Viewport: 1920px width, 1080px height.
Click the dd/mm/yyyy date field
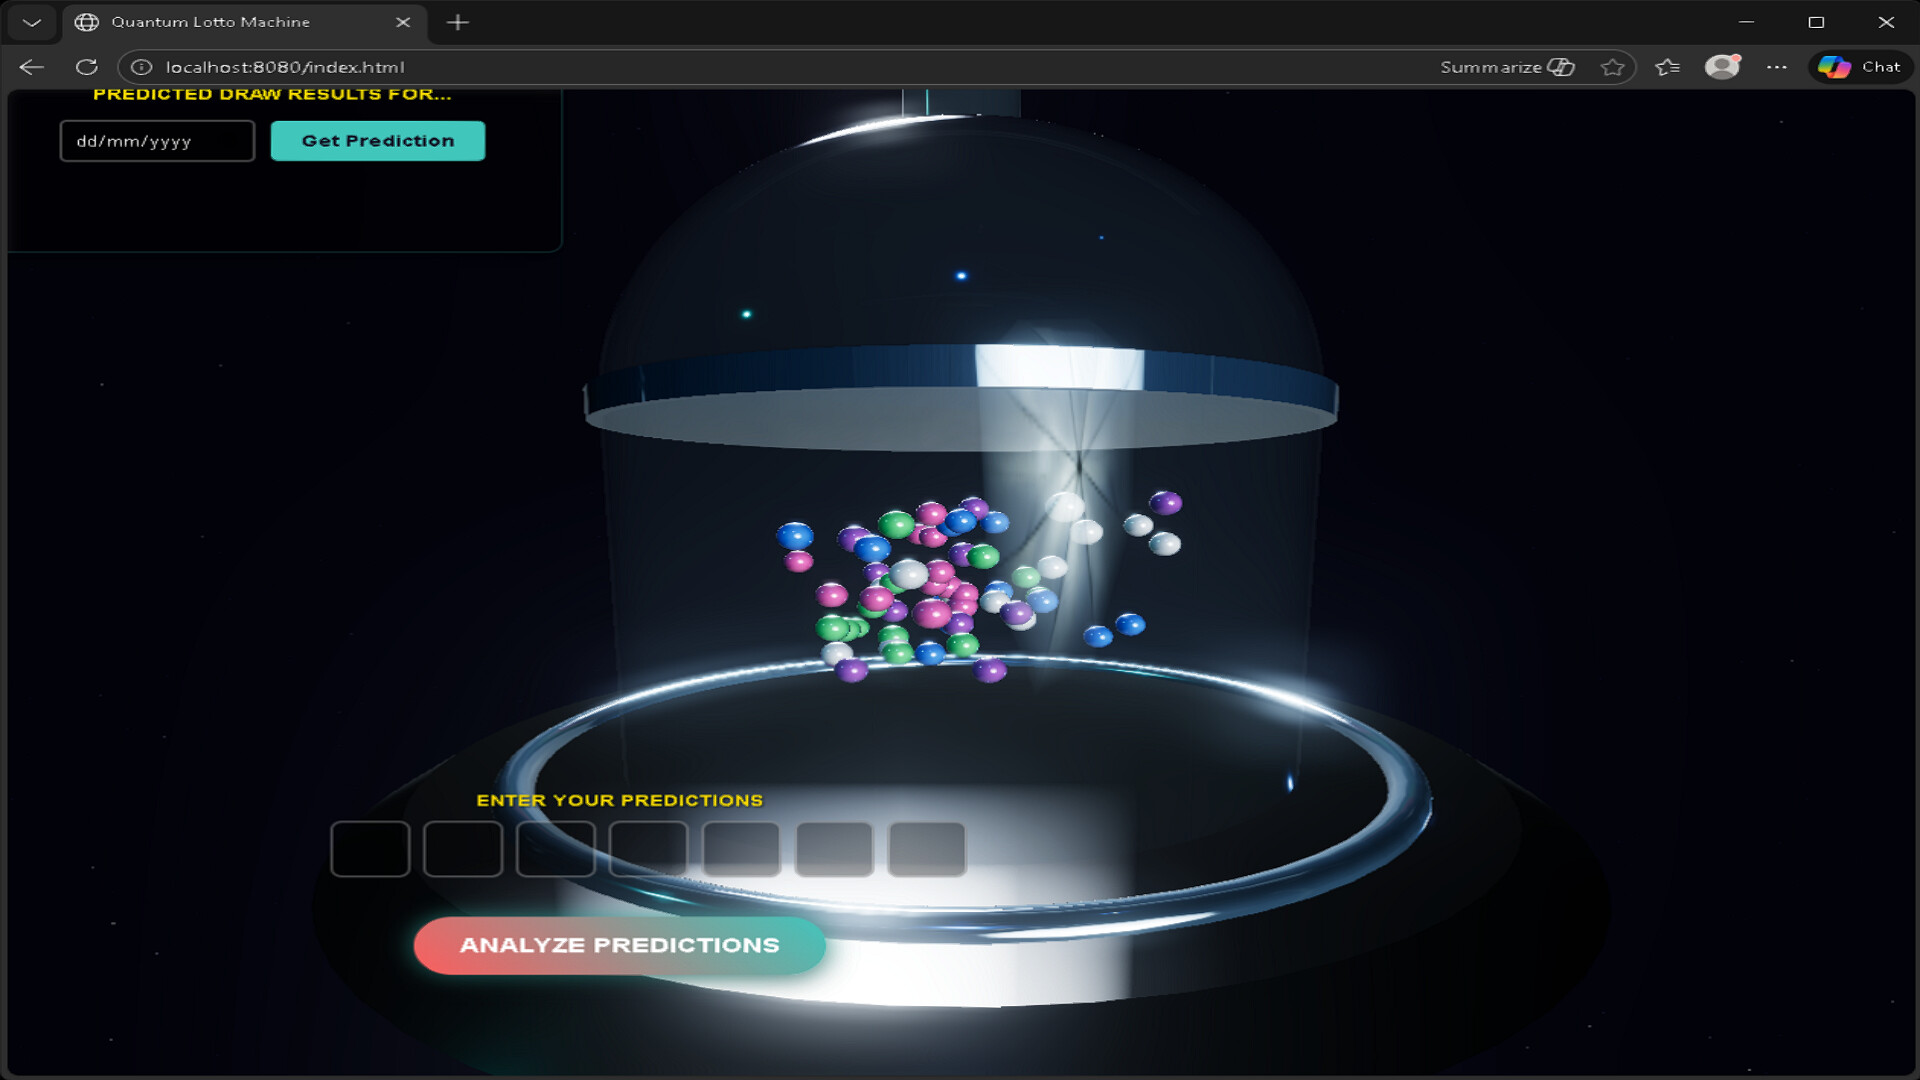click(x=156, y=140)
